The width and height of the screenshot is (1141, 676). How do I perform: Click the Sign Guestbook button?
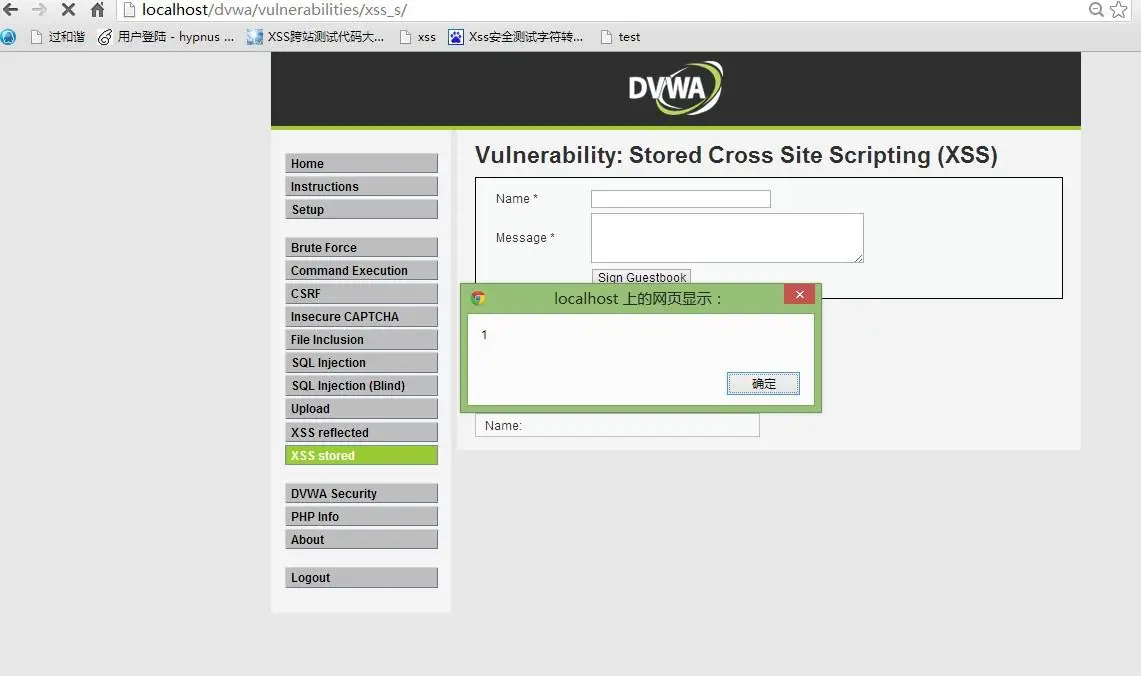(641, 277)
